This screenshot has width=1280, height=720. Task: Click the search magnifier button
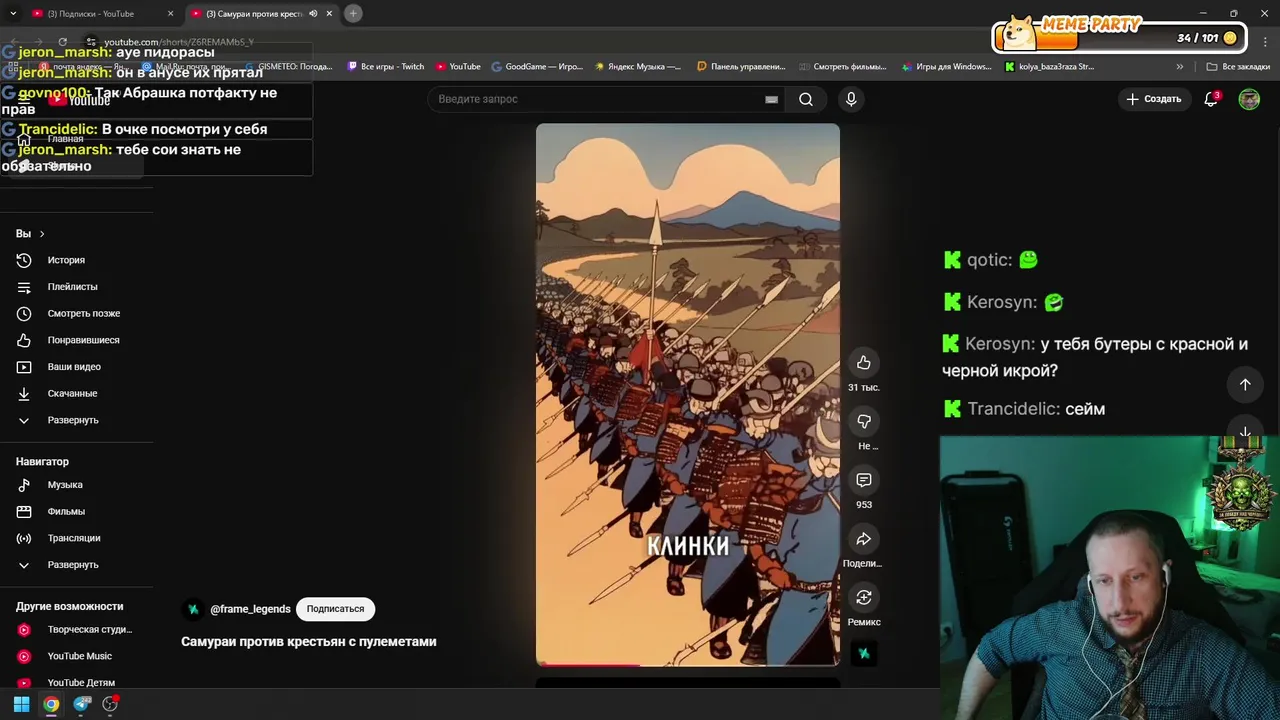806,99
